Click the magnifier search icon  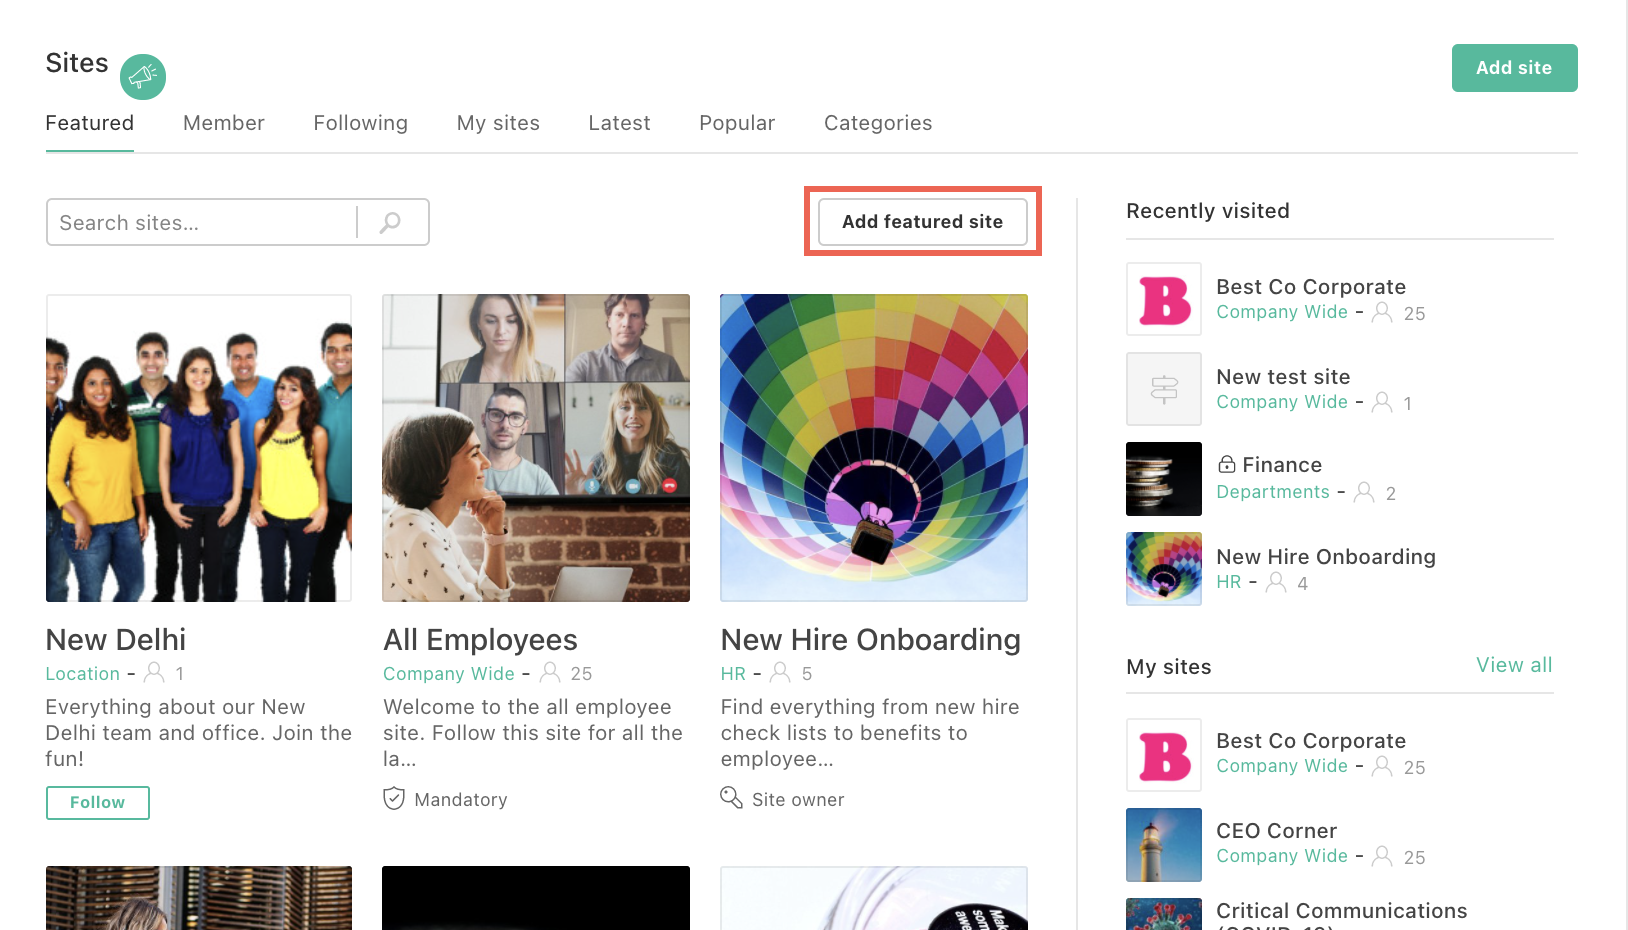point(391,222)
